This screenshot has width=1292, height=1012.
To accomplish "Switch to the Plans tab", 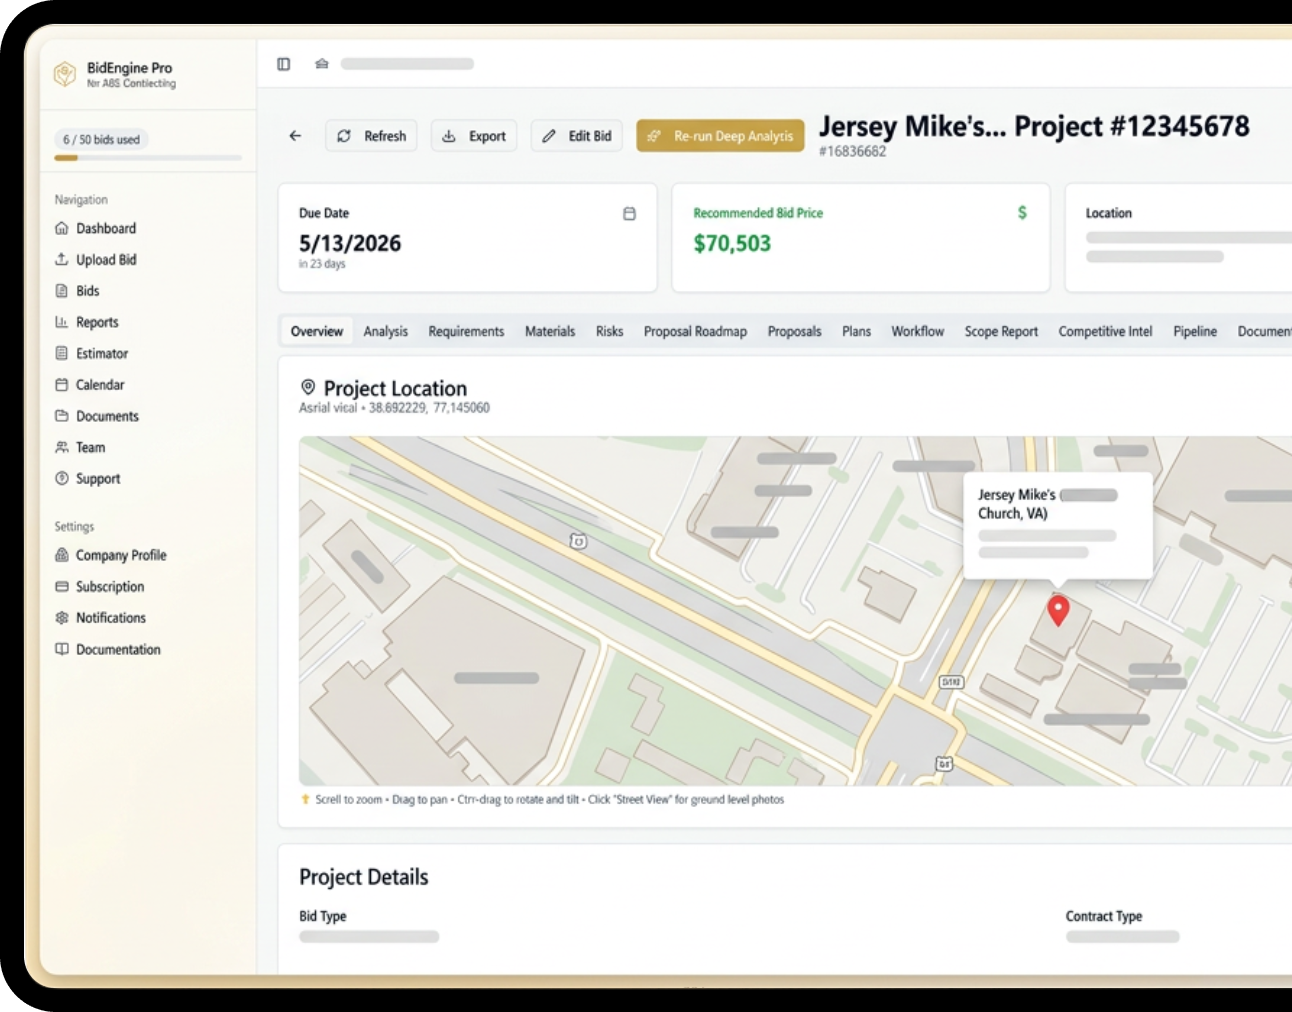I will pos(856,331).
